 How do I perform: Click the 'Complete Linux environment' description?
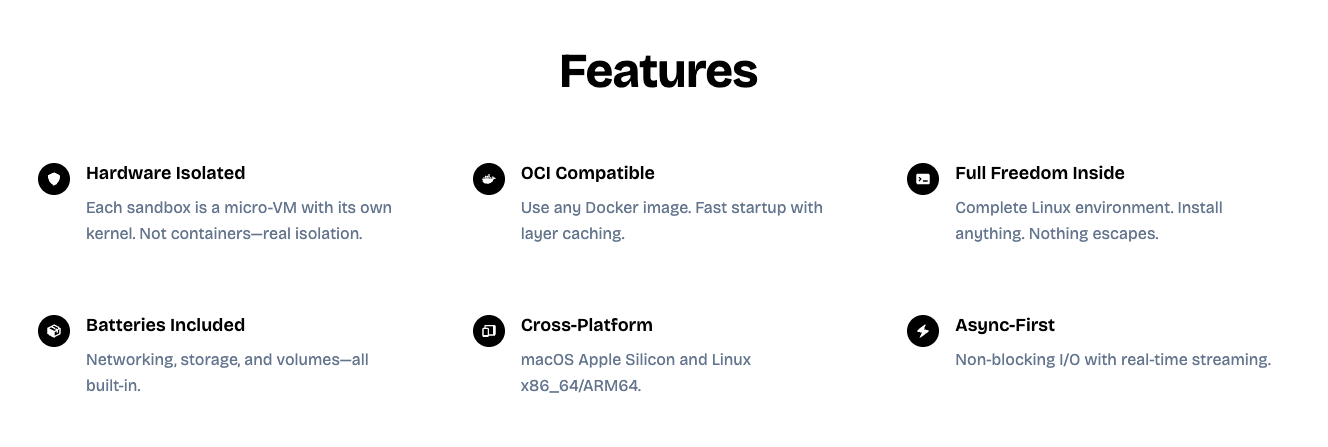pyautogui.click(x=1088, y=208)
